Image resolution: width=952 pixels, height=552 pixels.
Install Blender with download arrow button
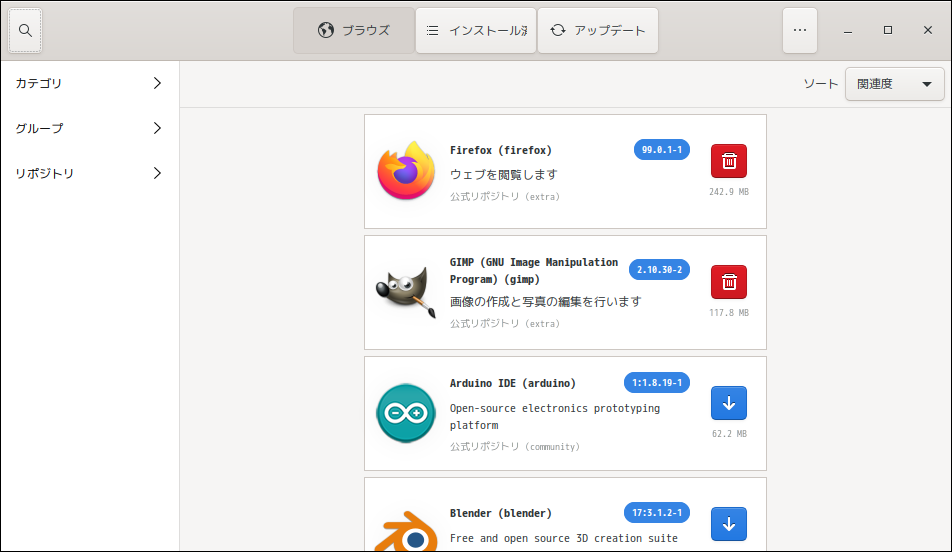tap(729, 523)
